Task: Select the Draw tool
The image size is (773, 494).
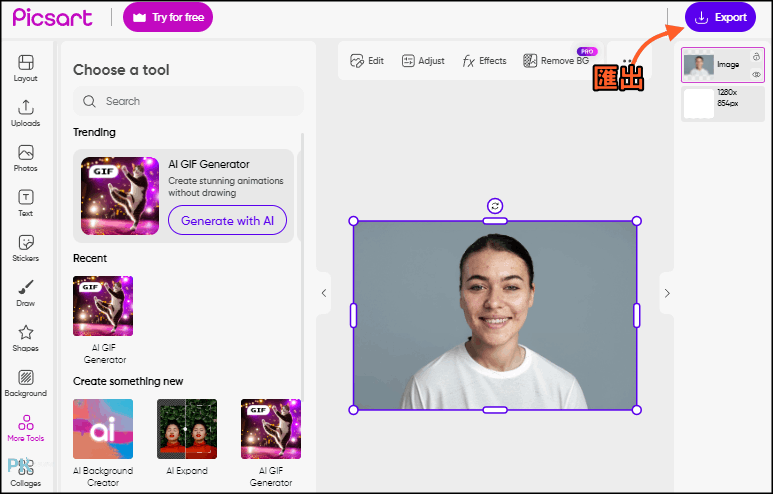Action: click(26, 293)
